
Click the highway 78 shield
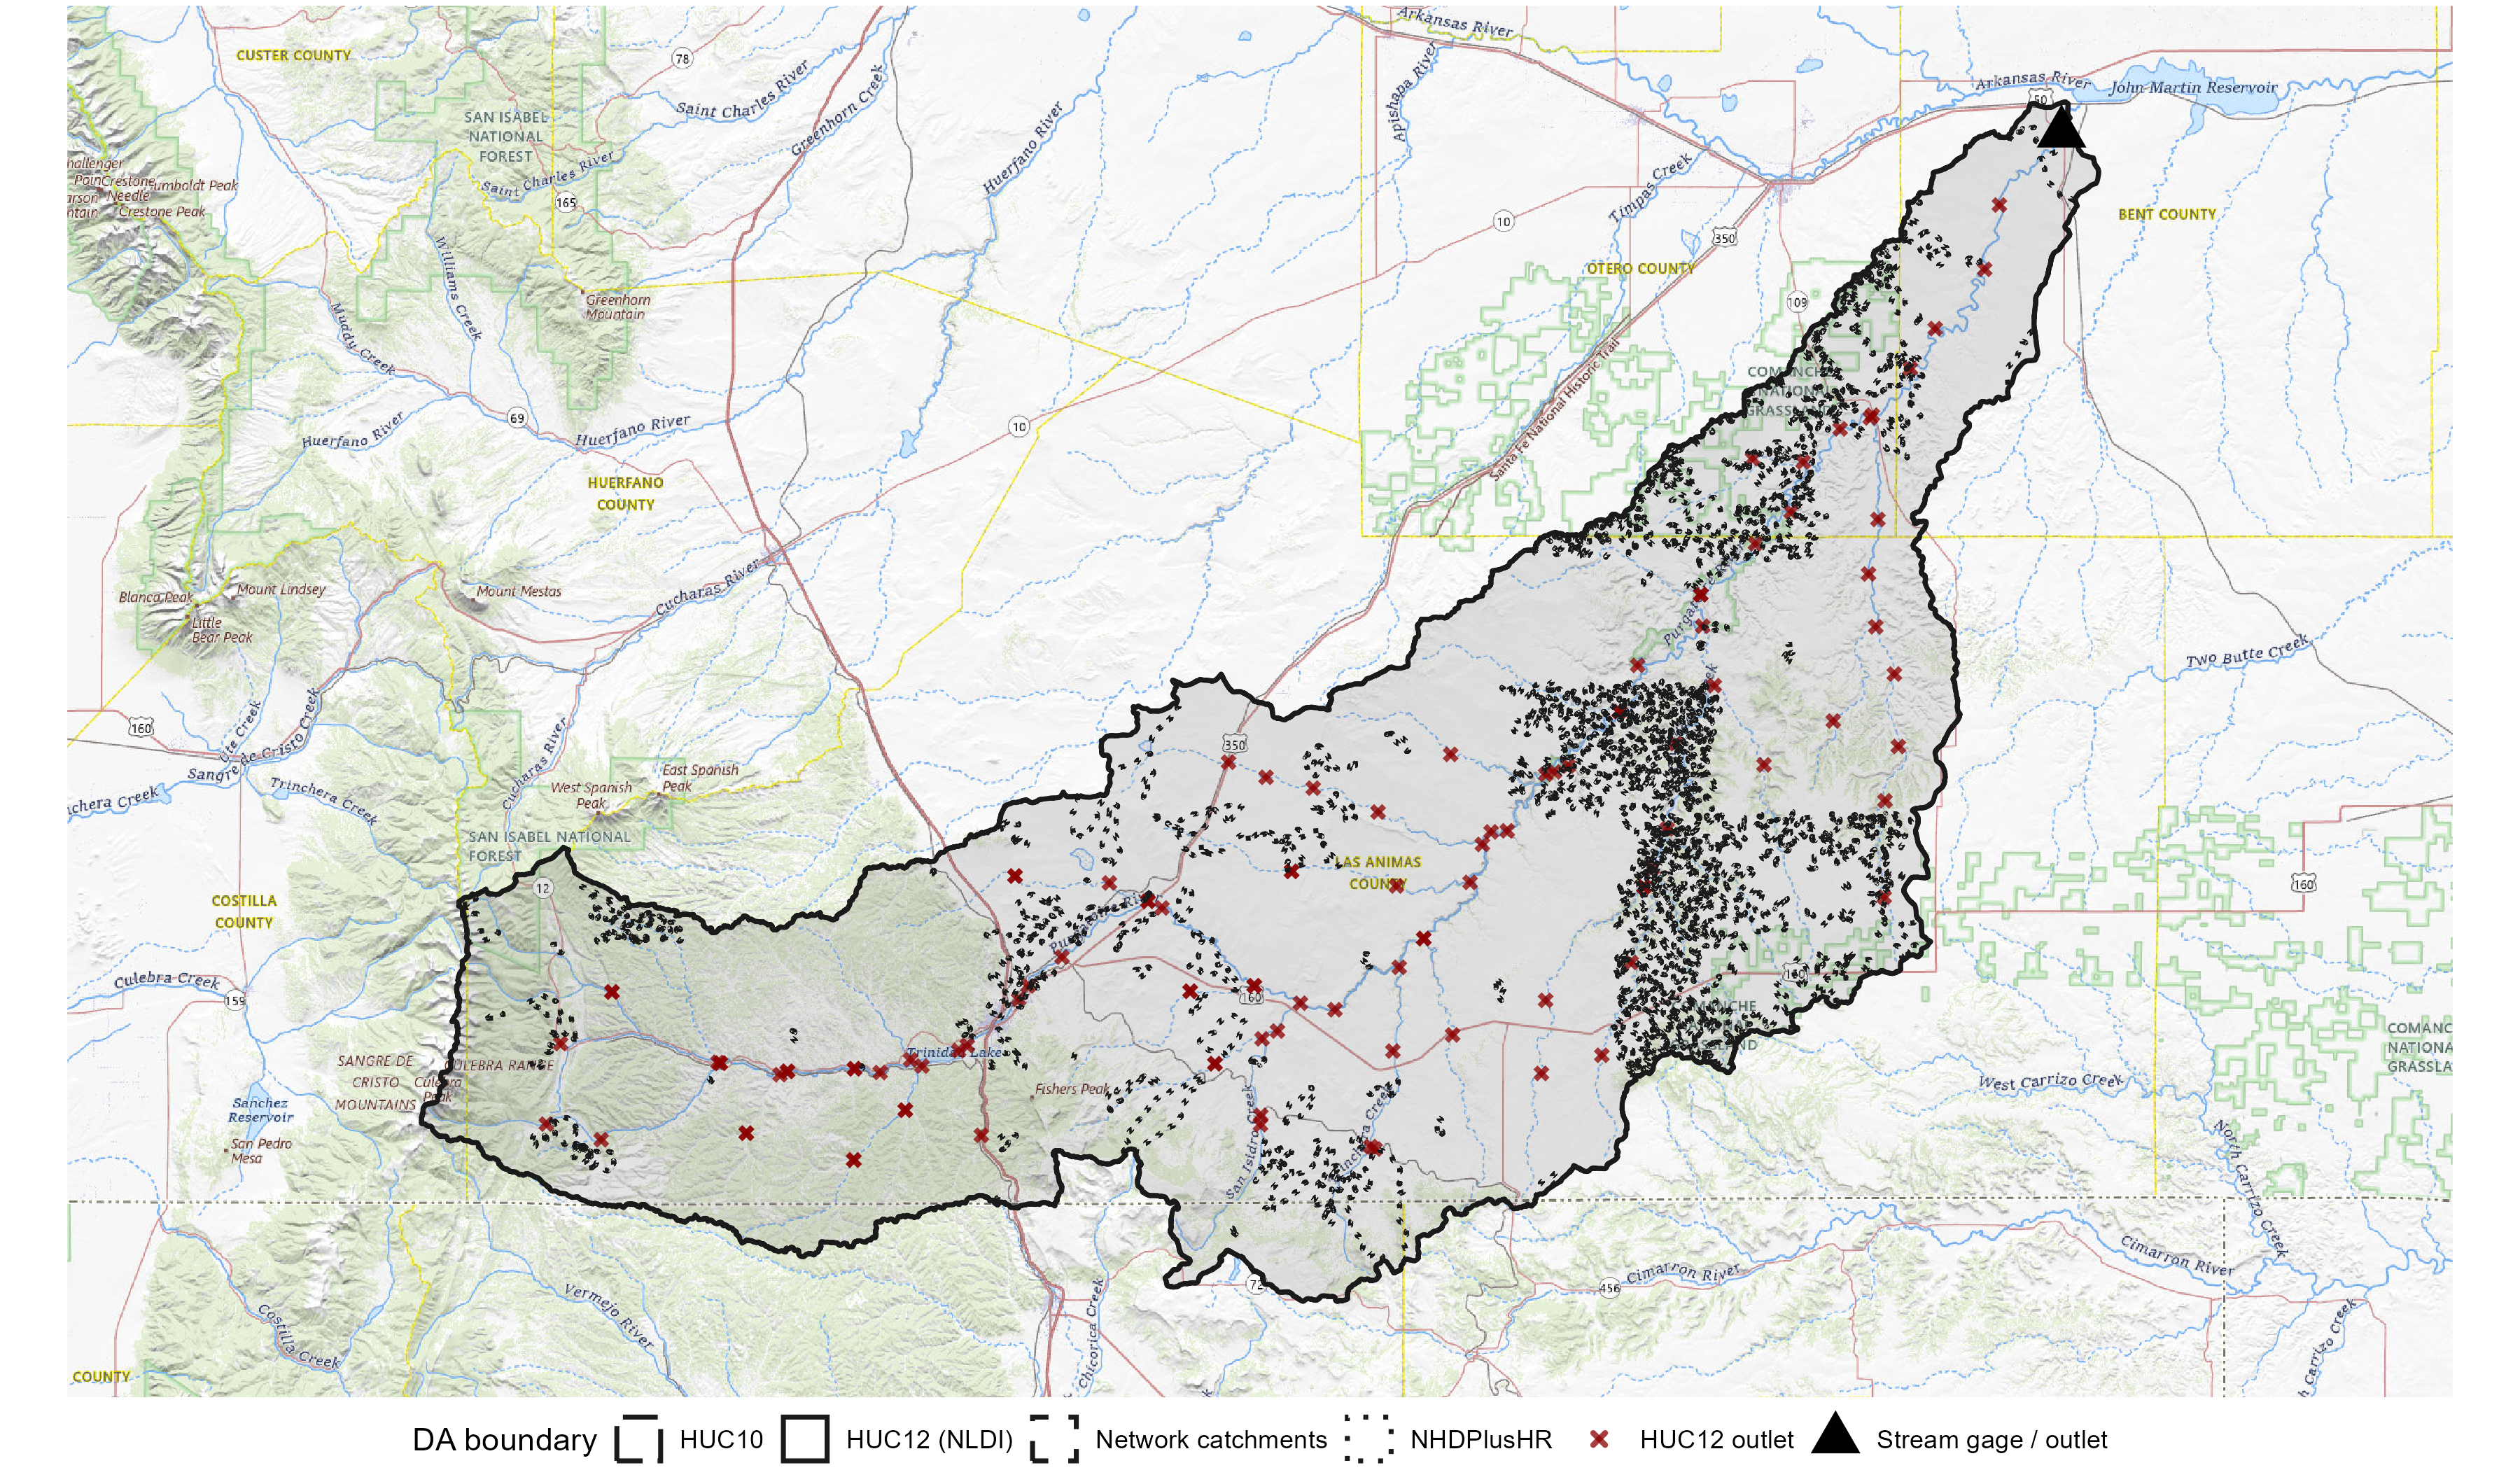(x=682, y=59)
